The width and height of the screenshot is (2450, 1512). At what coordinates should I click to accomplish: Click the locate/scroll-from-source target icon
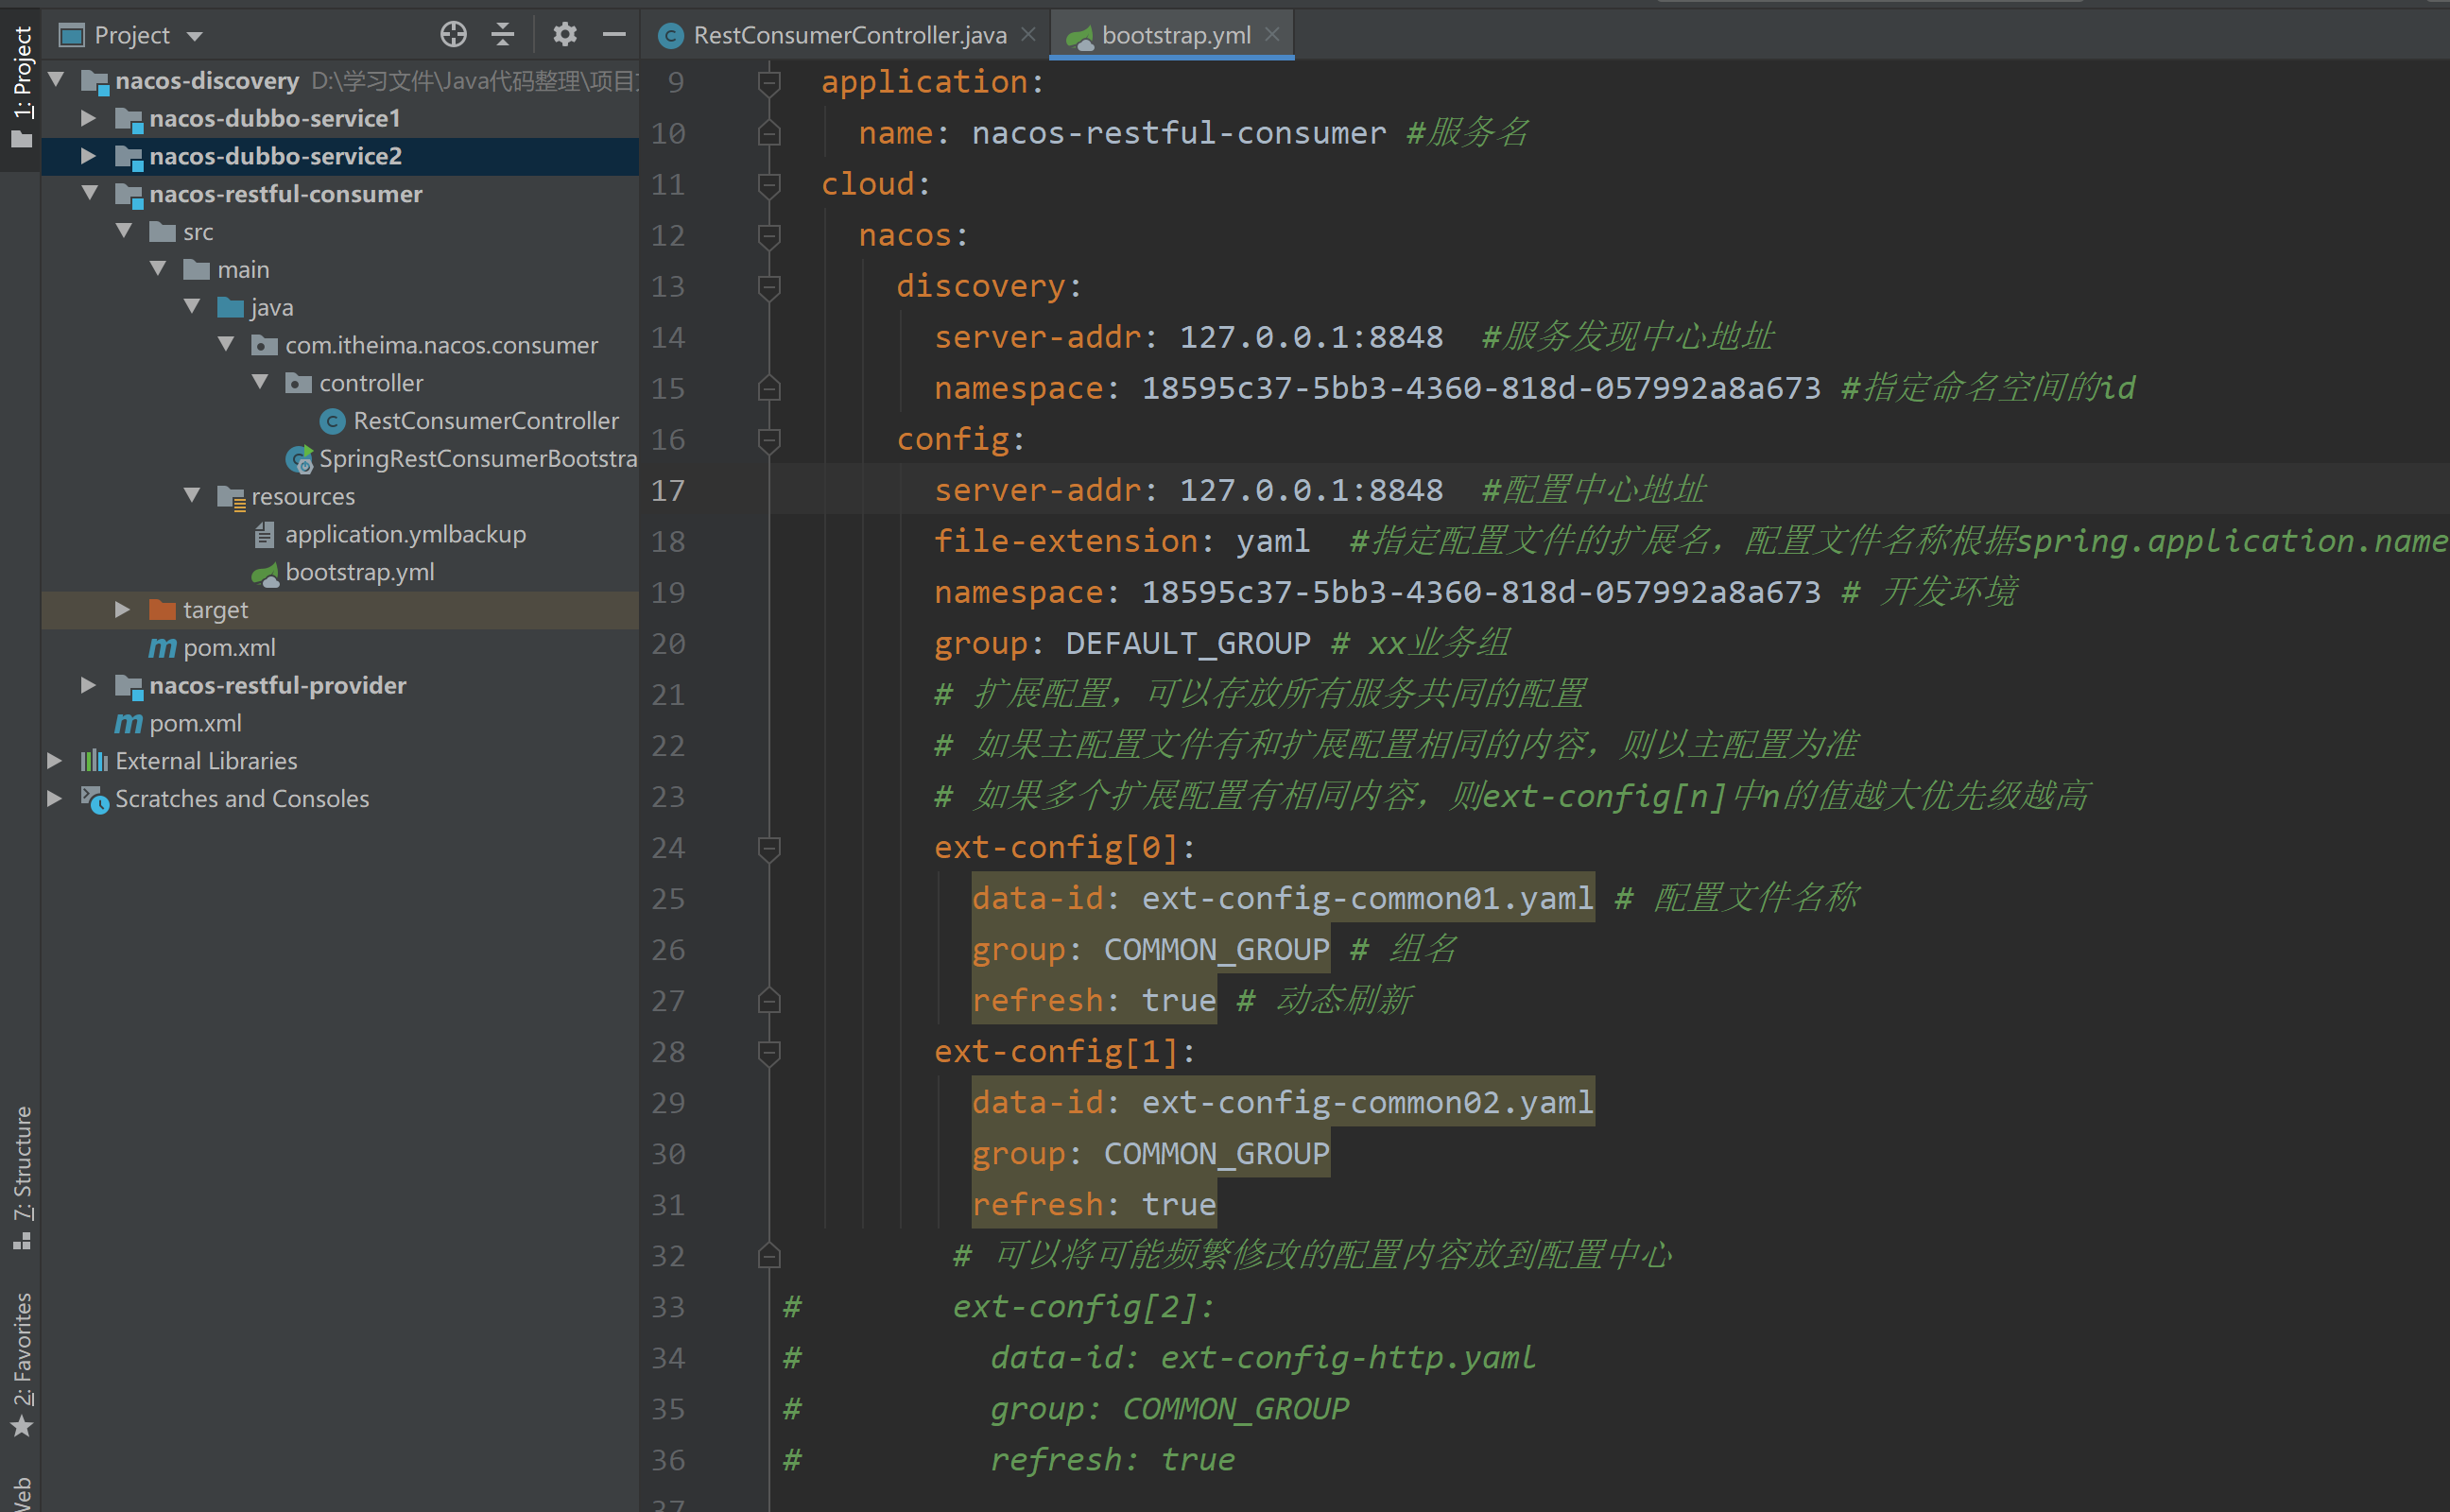(x=453, y=35)
